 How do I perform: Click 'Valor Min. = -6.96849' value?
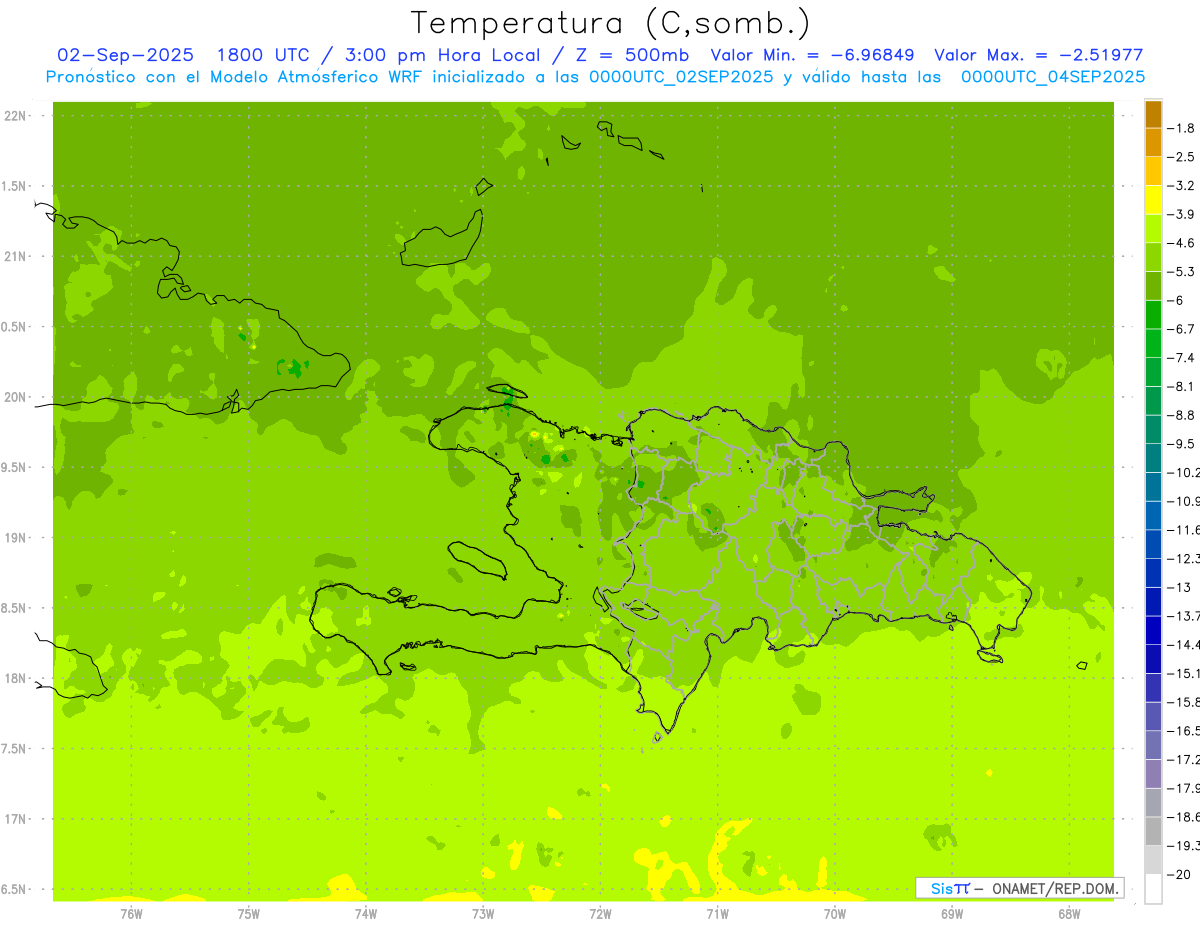coord(812,55)
